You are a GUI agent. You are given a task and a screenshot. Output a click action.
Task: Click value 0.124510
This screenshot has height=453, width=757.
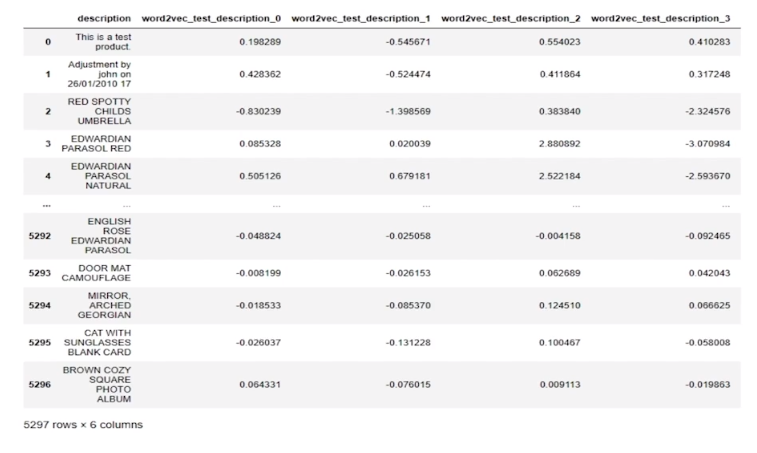click(560, 306)
